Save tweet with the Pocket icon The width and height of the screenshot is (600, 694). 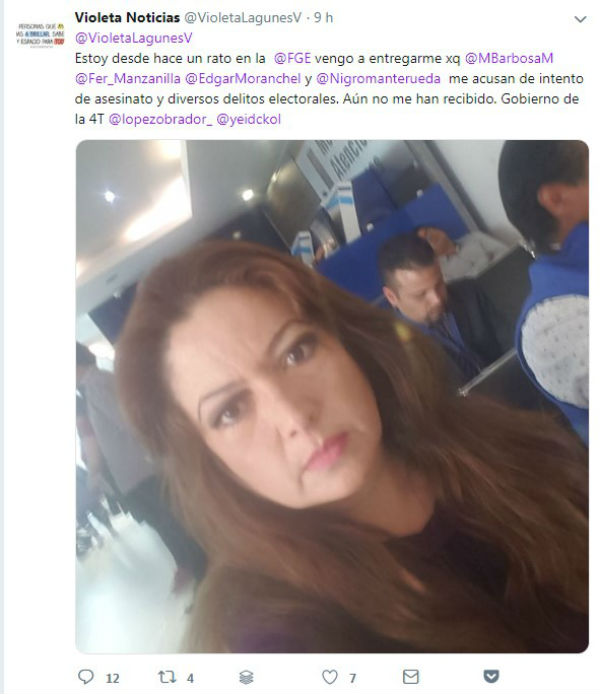491,676
